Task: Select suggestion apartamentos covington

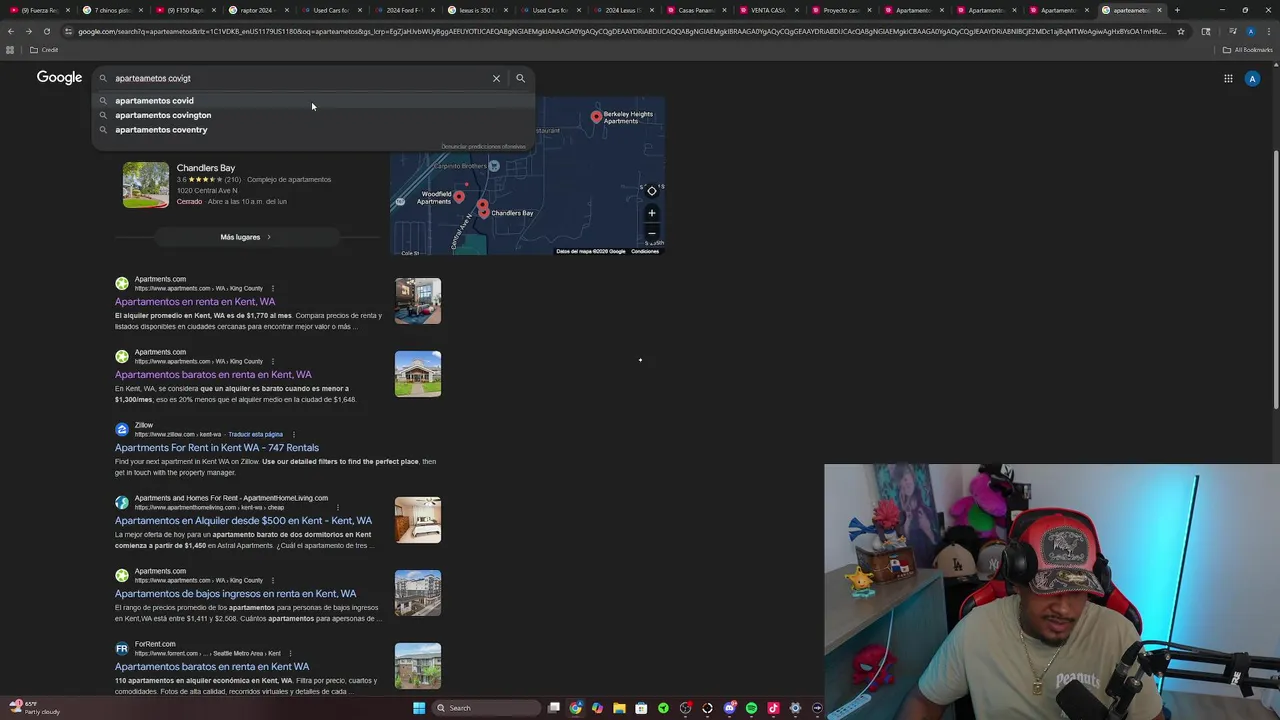Action: (314, 115)
